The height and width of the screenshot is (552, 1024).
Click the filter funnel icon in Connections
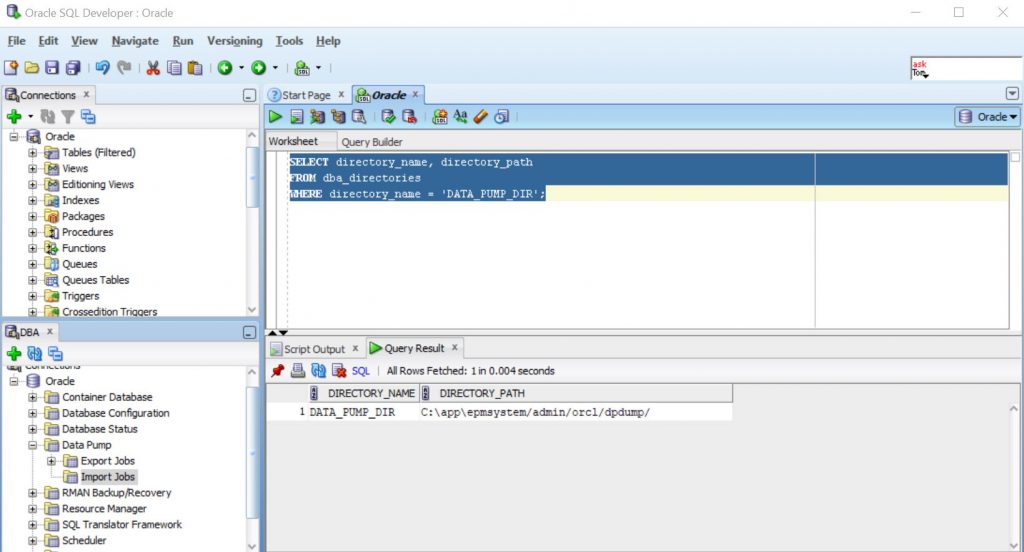pos(67,117)
